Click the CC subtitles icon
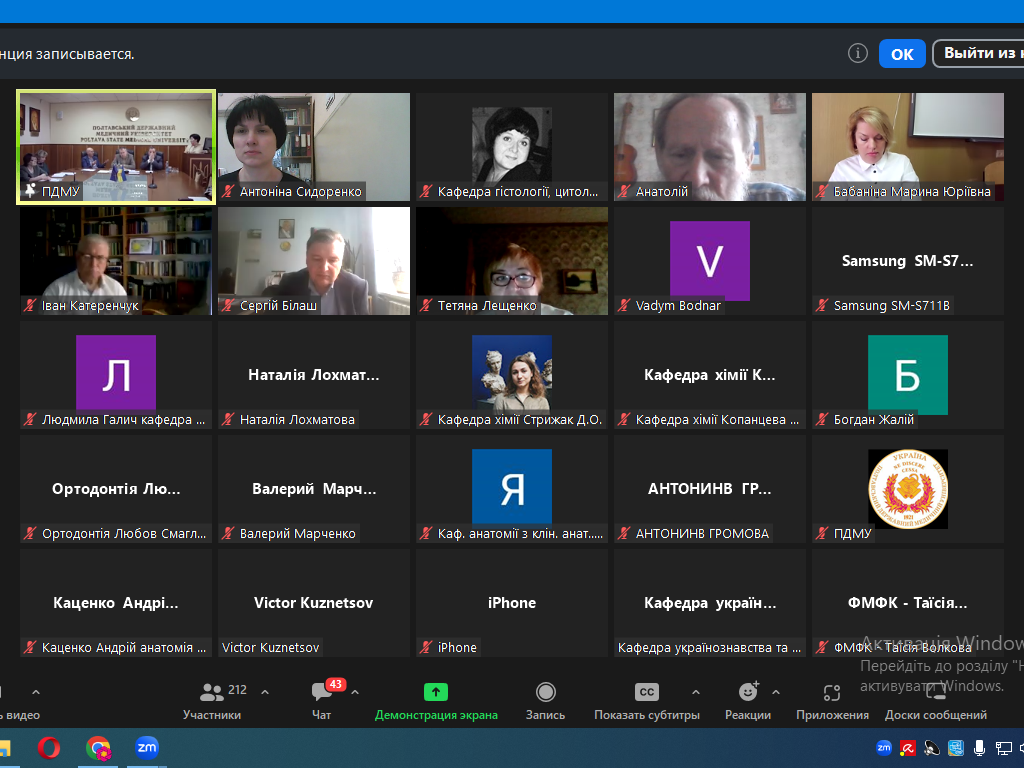The height and width of the screenshot is (768, 1024). pyautogui.click(x=647, y=692)
